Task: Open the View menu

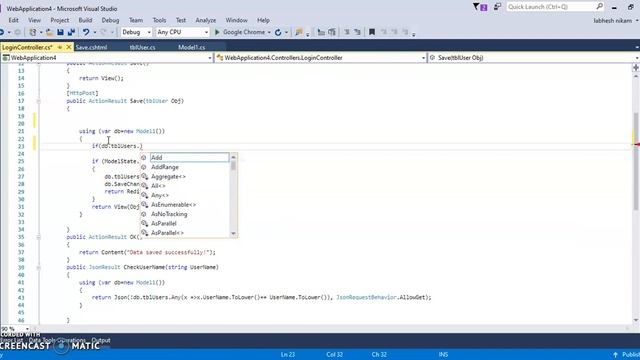Action: coord(34,20)
